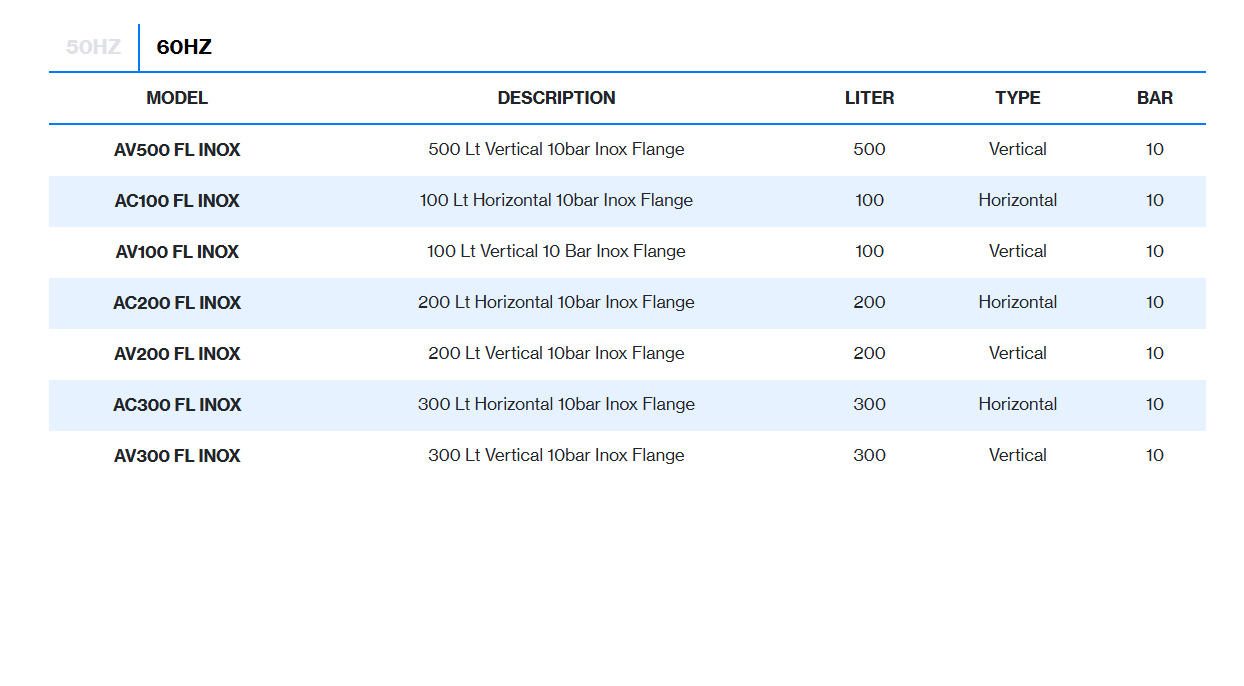Image resolution: width=1244 pixels, height=686 pixels.
Task: Open the AC100 FL INOX model
Action: pos(177,201)
